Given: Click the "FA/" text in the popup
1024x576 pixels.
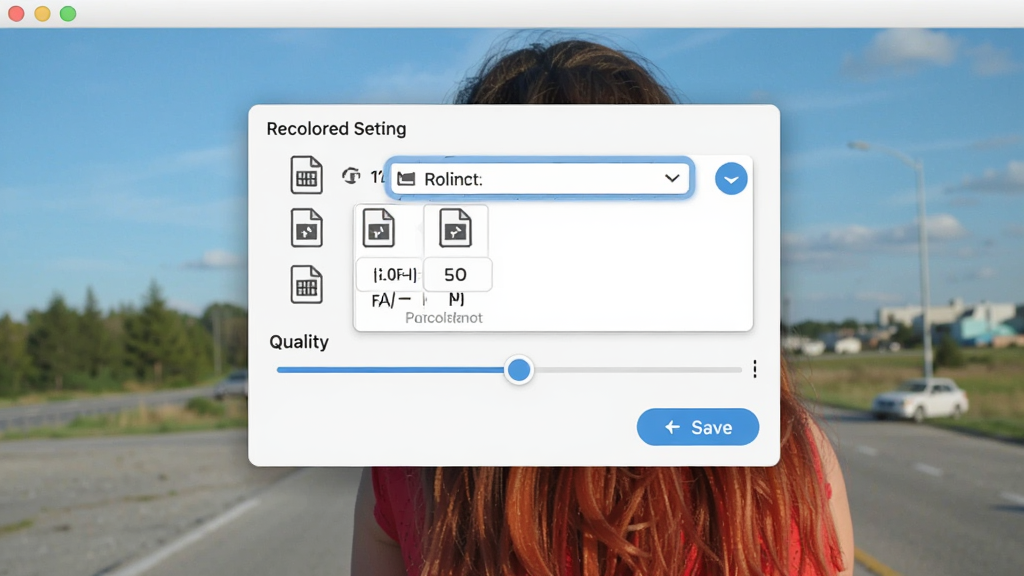Looking at the screenshot, I should (x=383, y=300).
